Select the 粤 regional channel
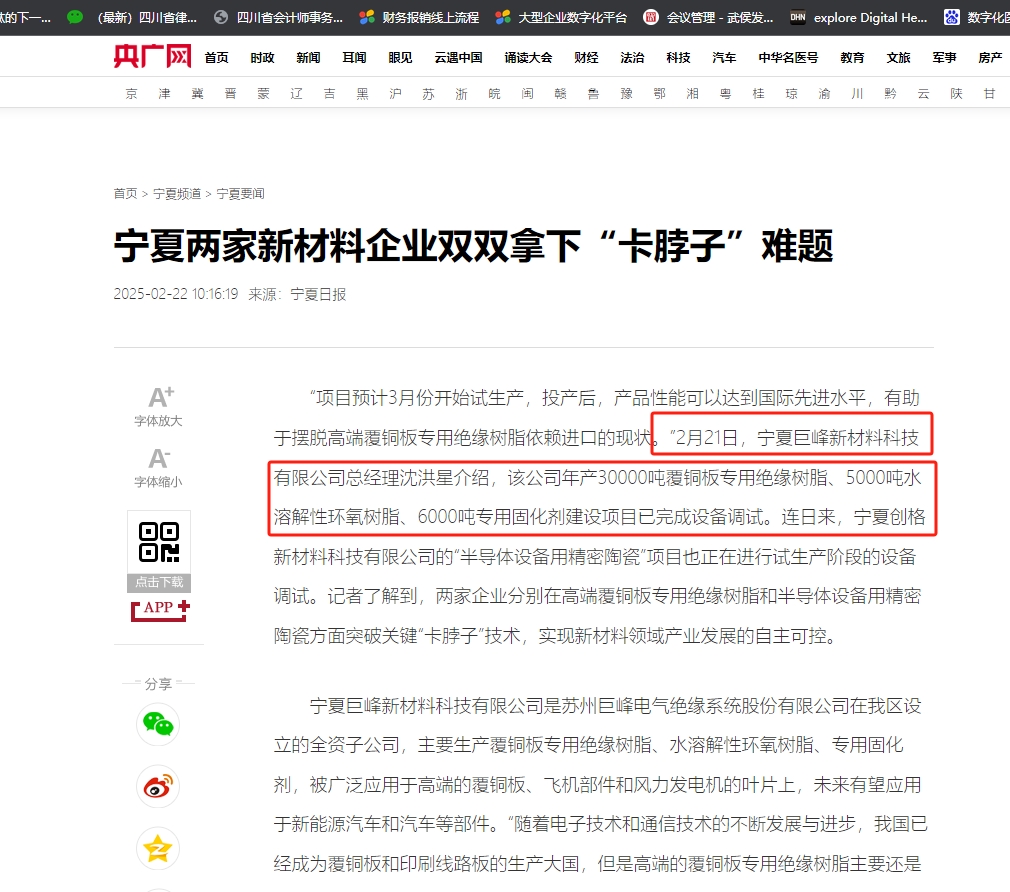The image size is (1010, 892). tap(725, 93)
